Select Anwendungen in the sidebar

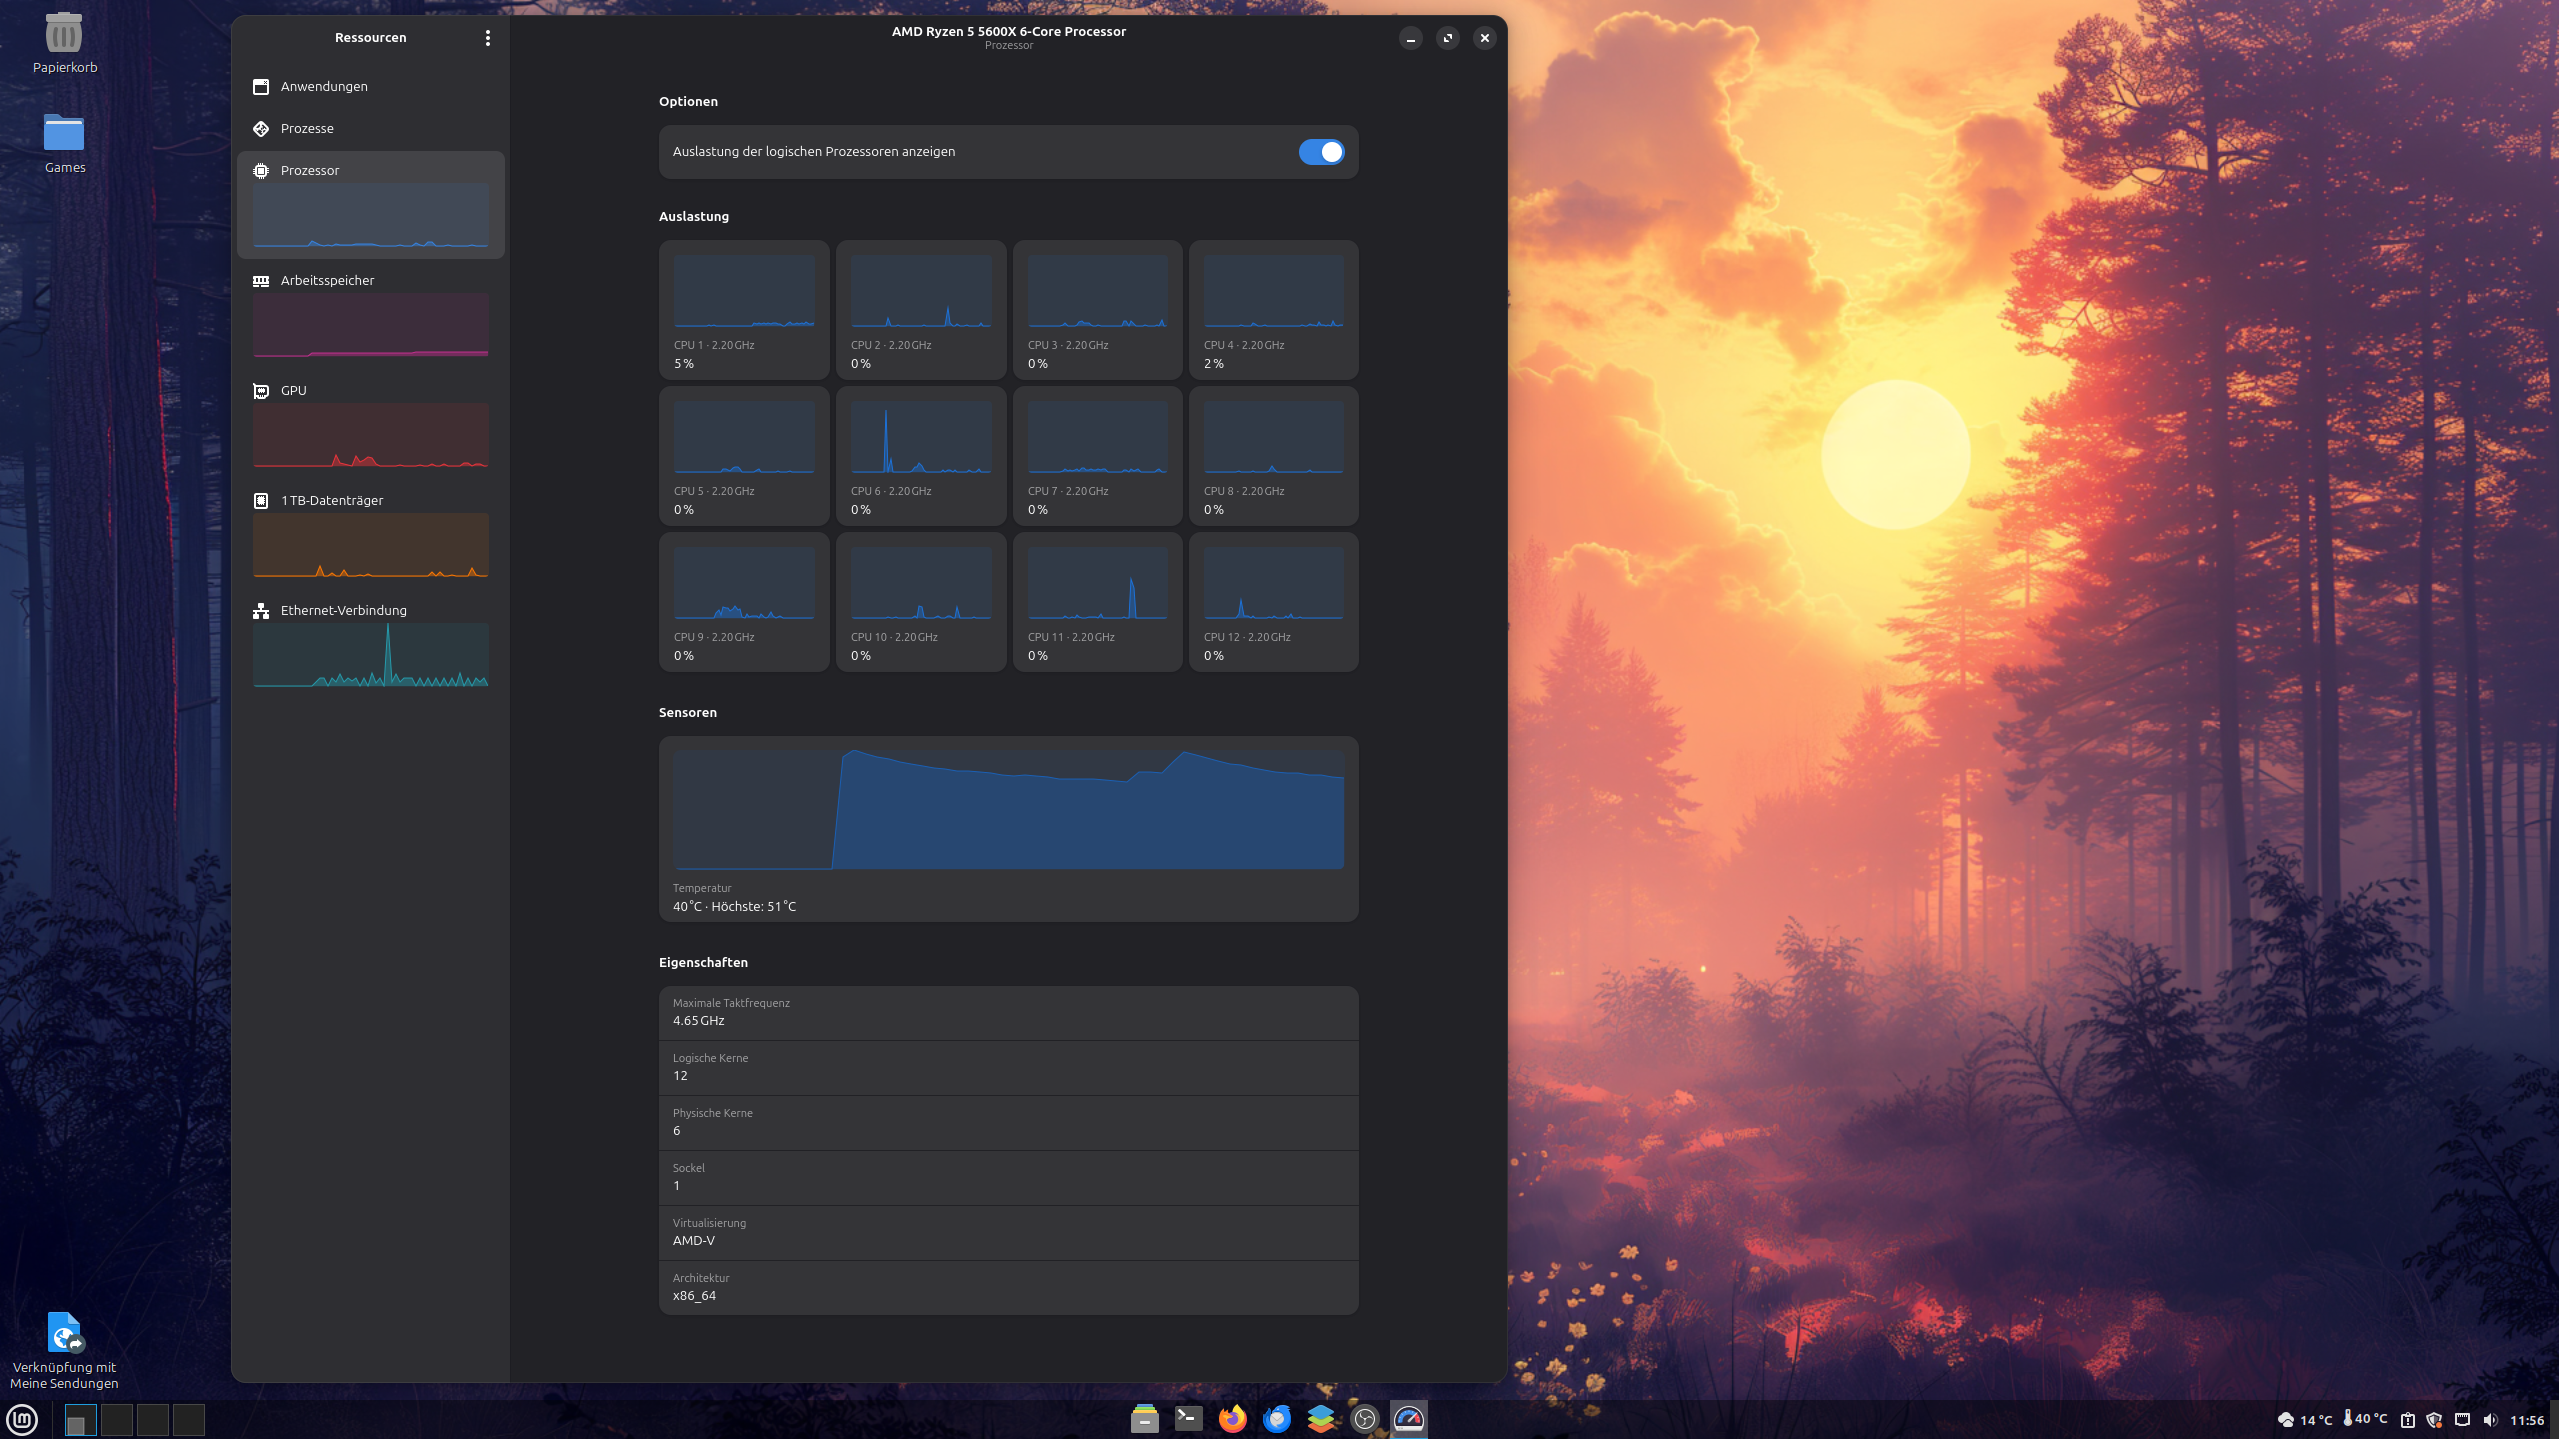coord(324,86)
